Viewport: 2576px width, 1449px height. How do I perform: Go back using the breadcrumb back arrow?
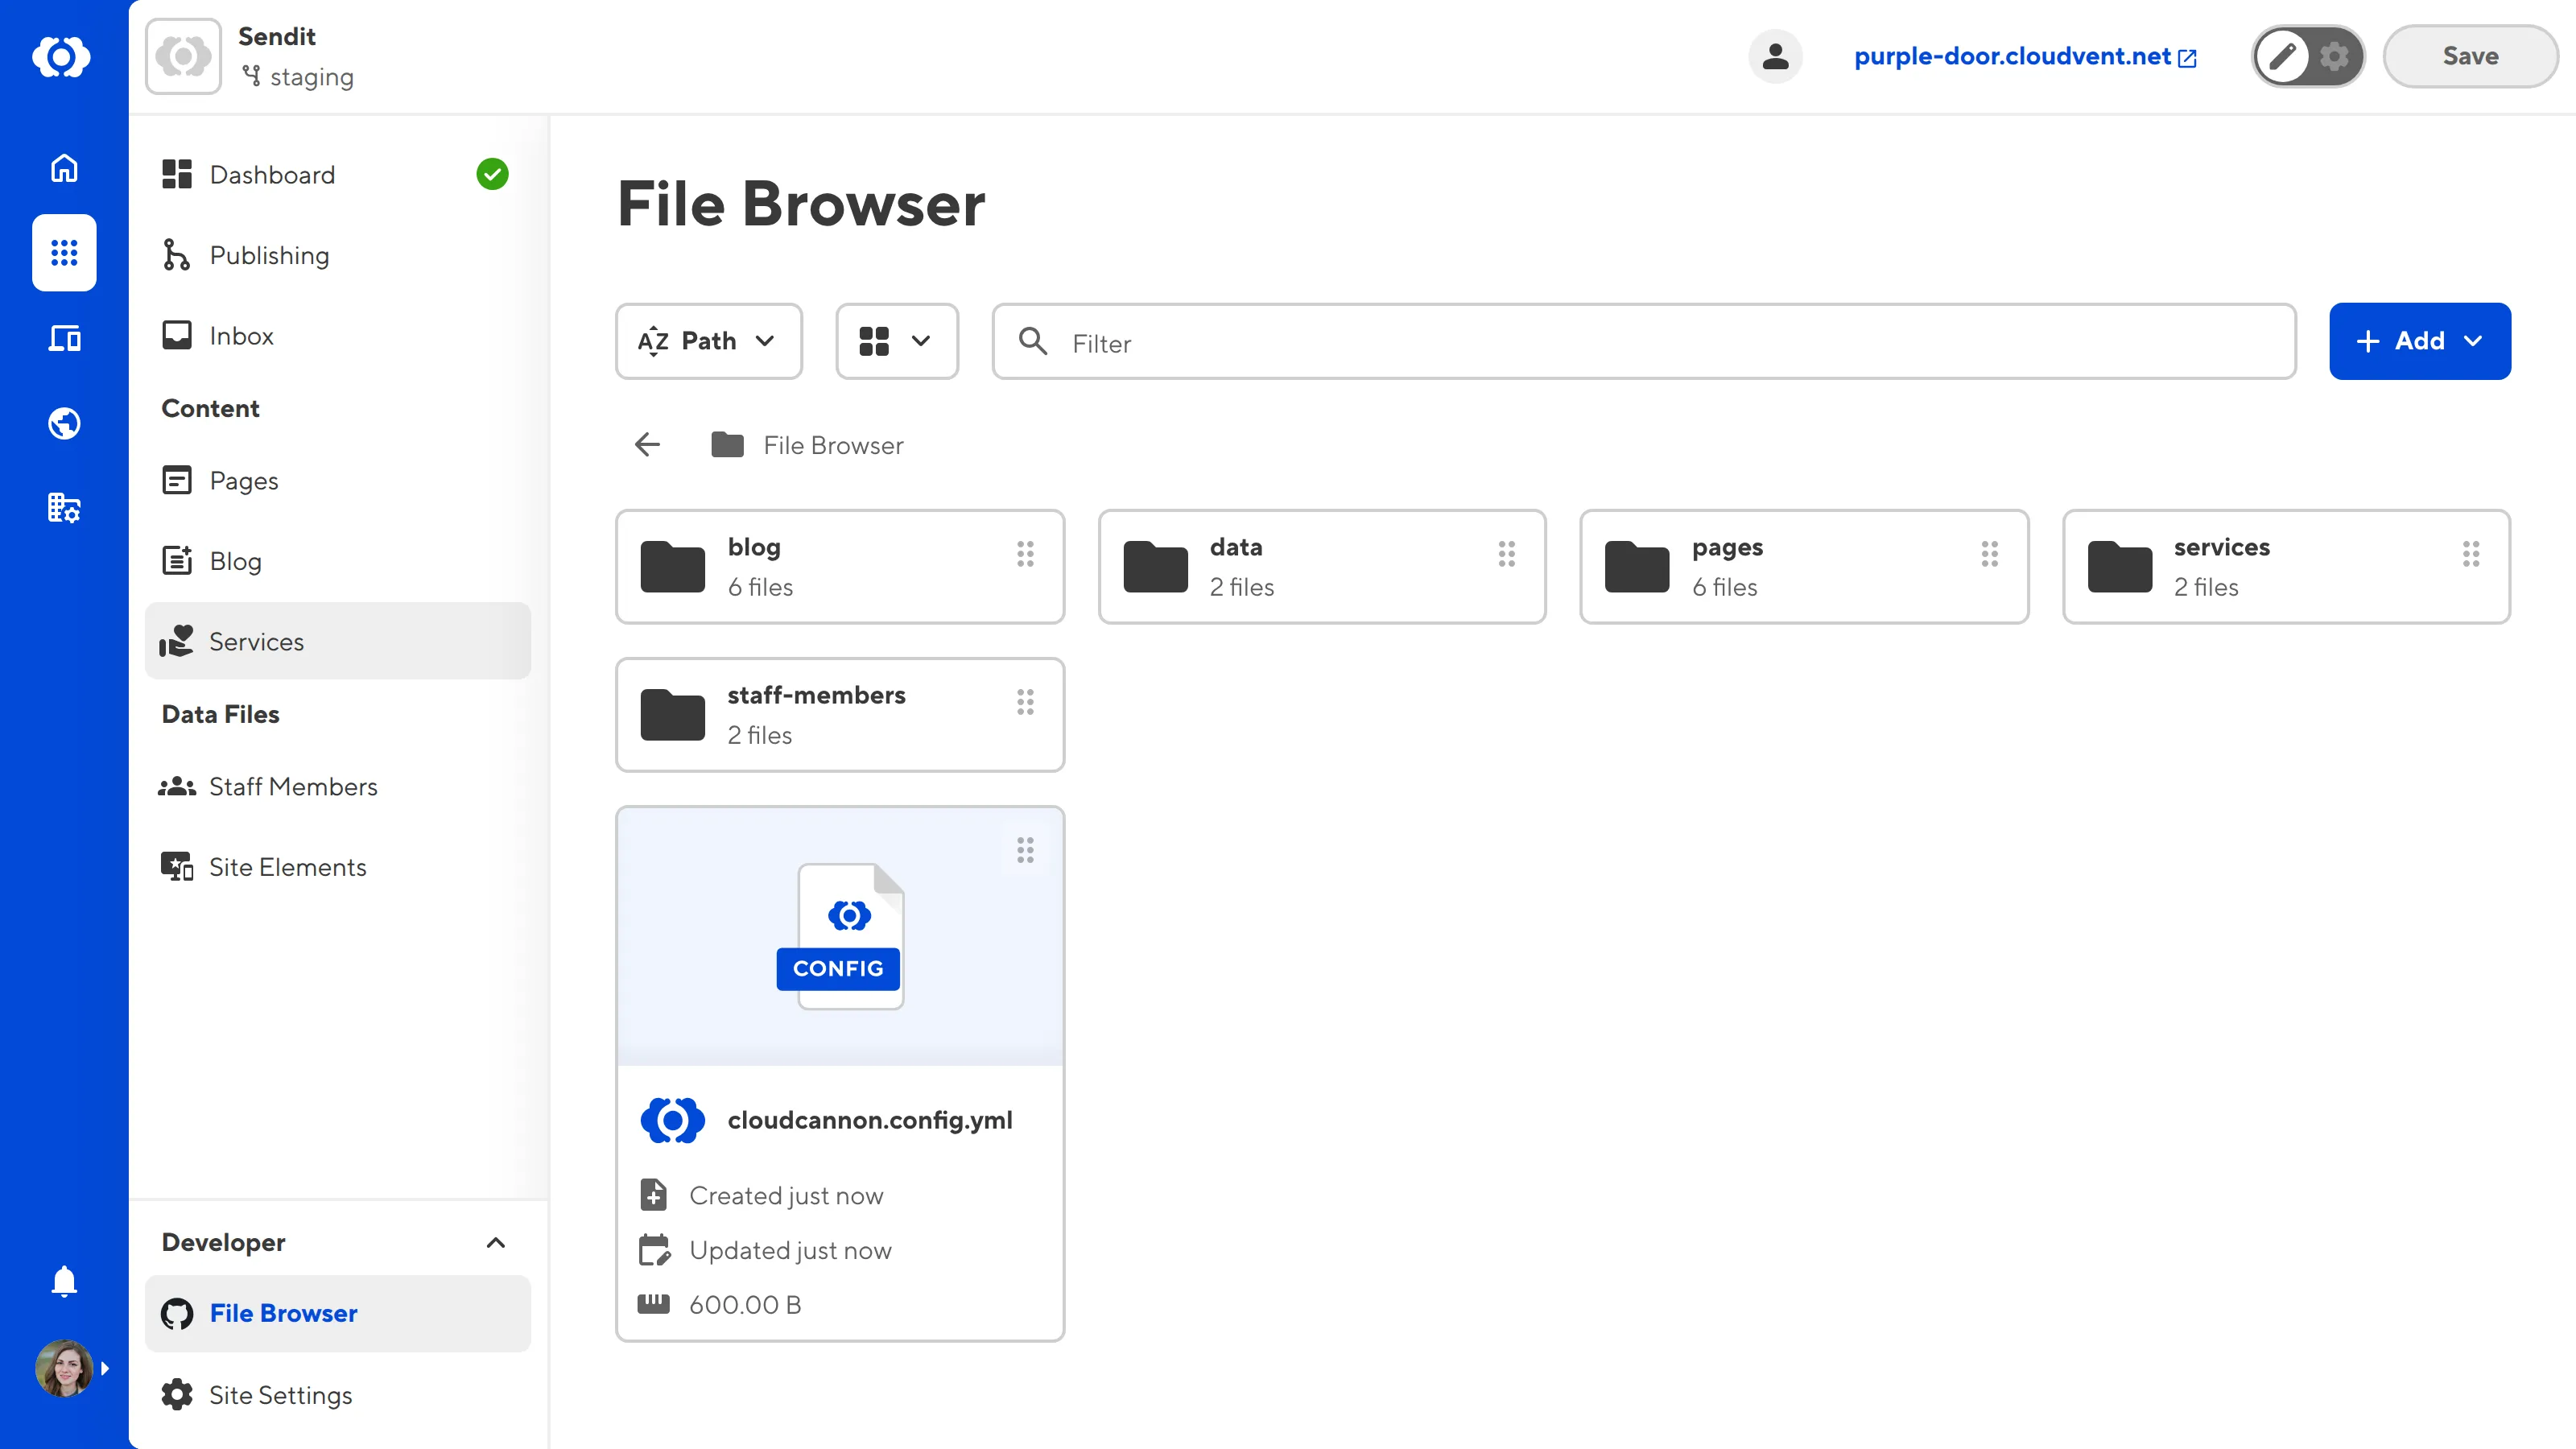pyautogui.click(x=647, y=444)
